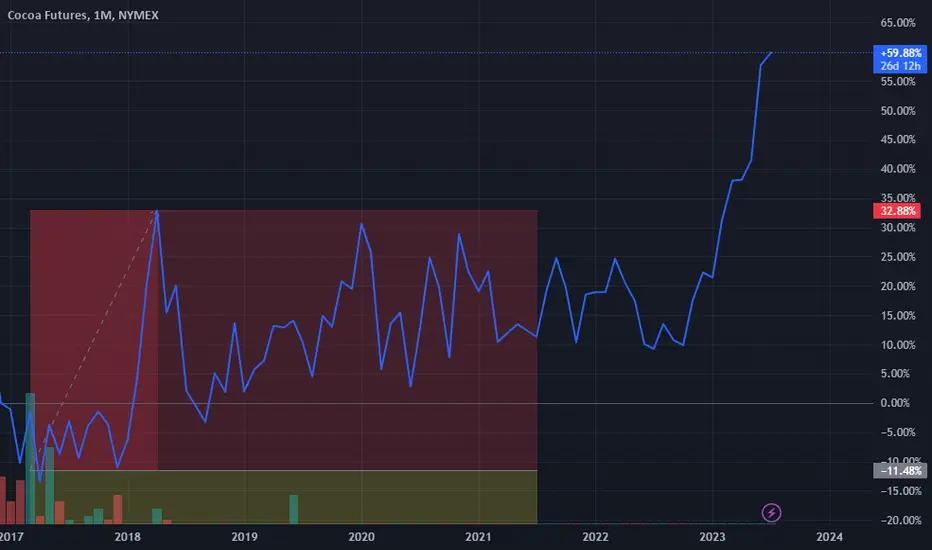Click the 2018 time axis label
932x550 pixels.
[x=127, y=537]
